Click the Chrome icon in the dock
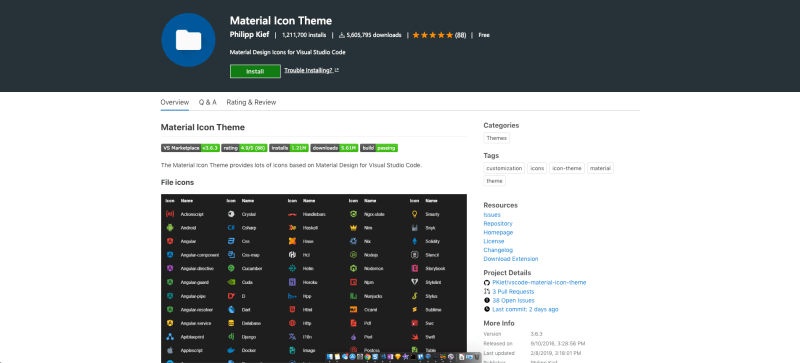Screen dimensions: 800x363 point(367,357)
